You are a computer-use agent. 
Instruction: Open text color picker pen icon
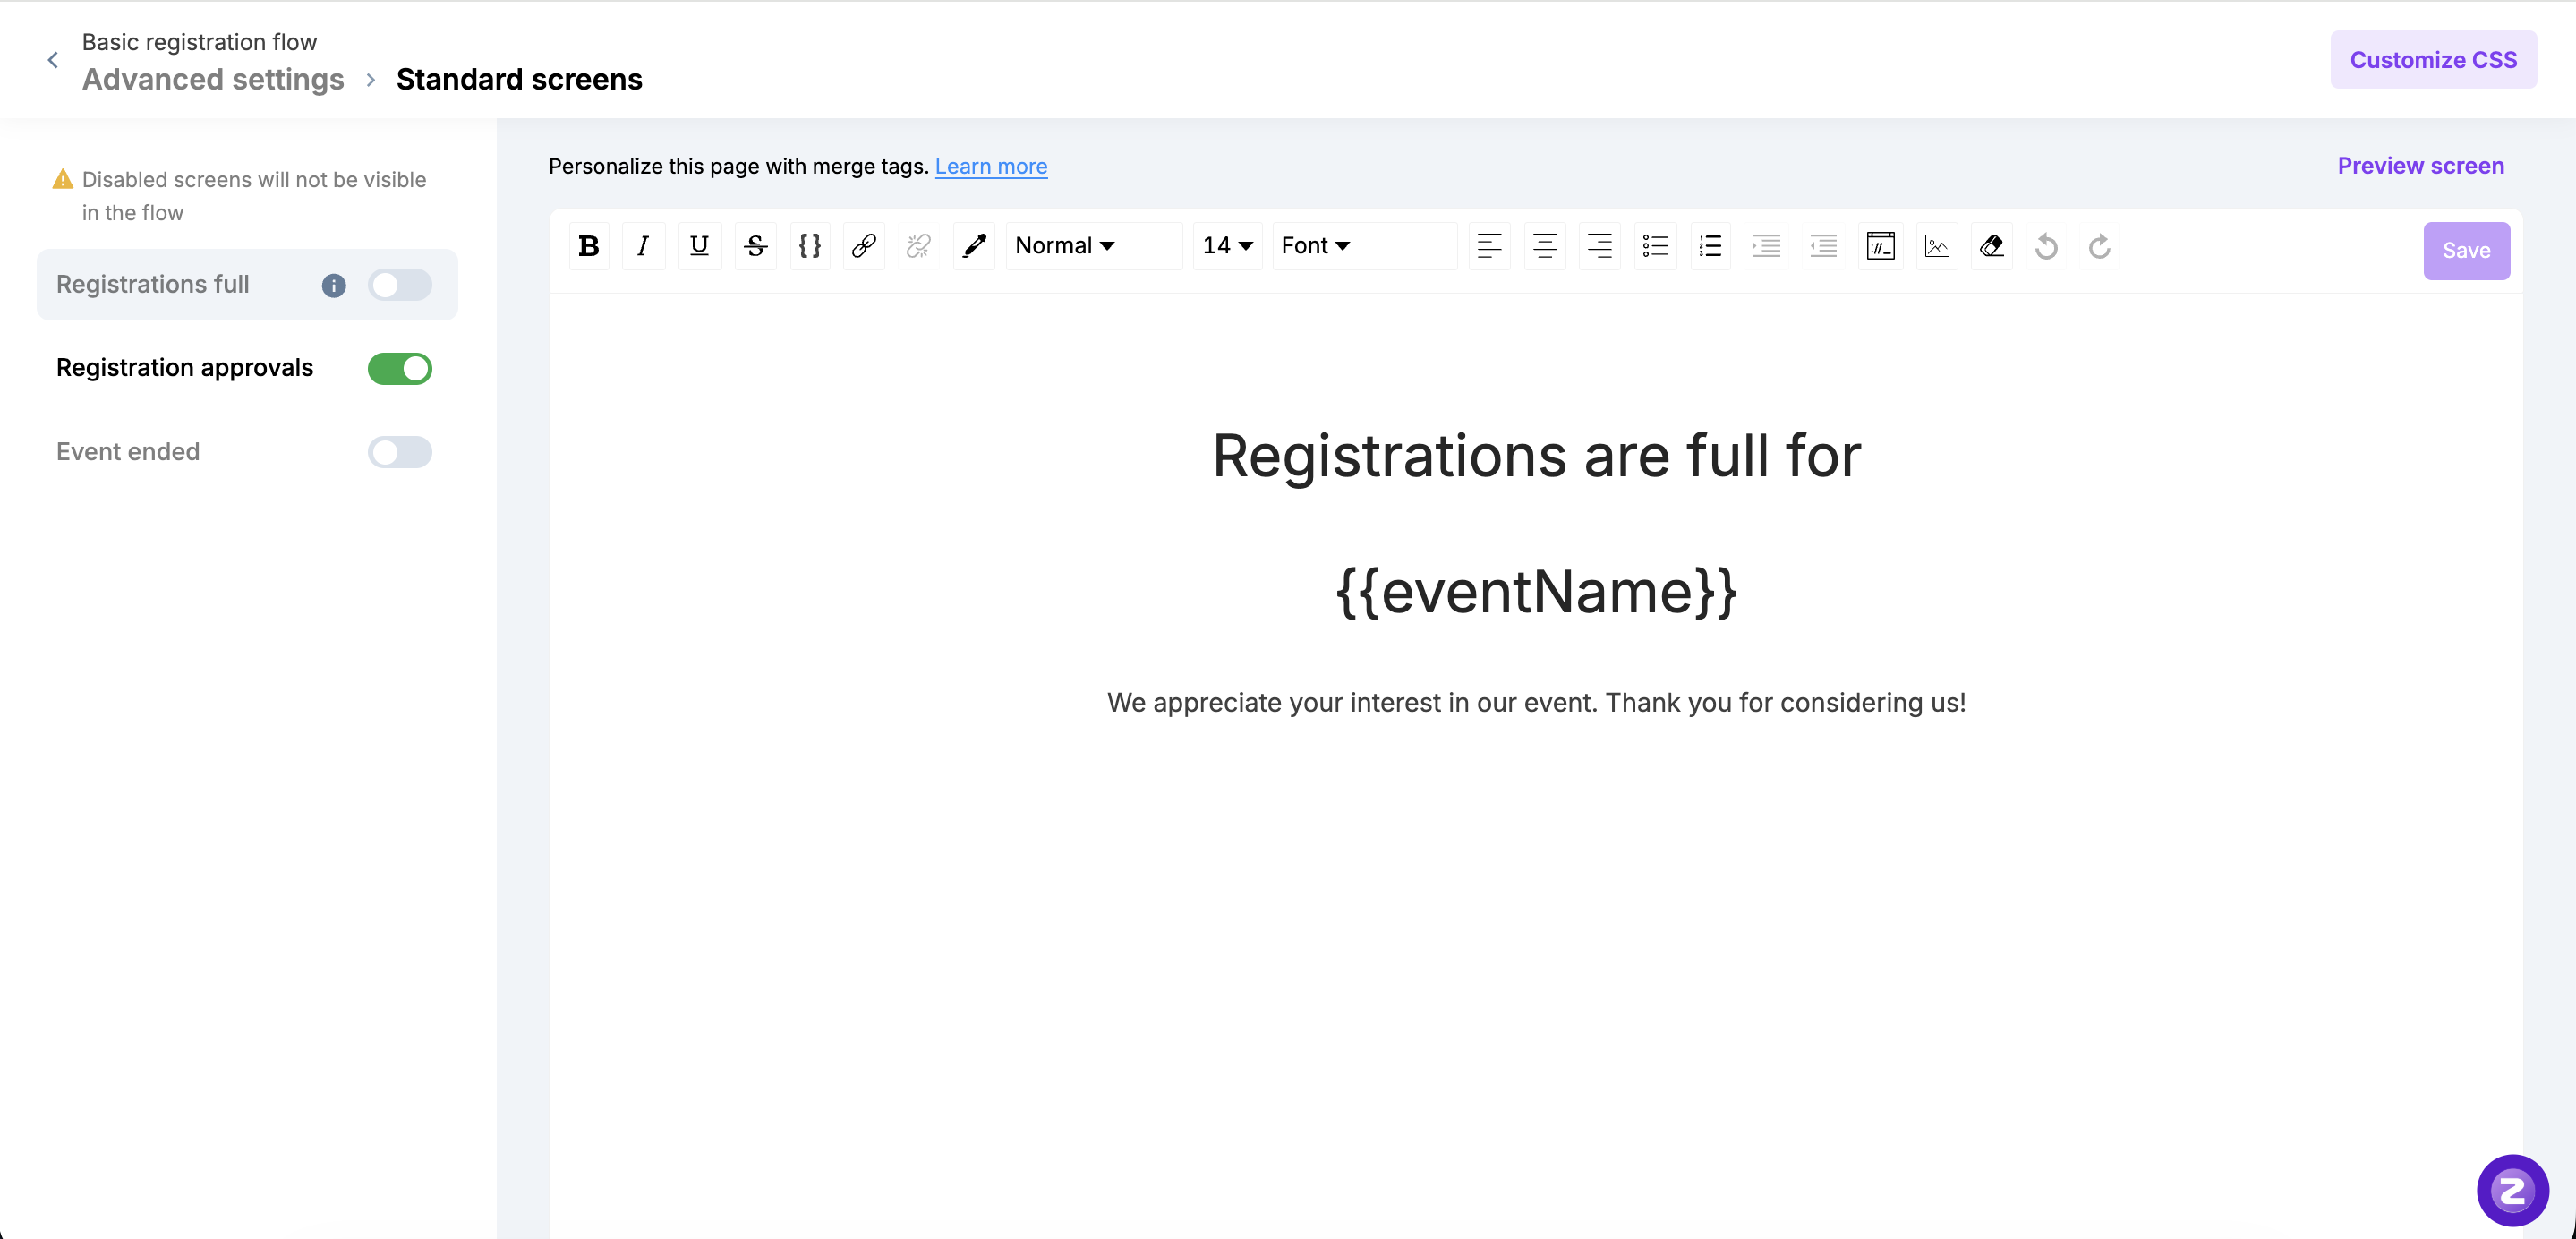974,246
